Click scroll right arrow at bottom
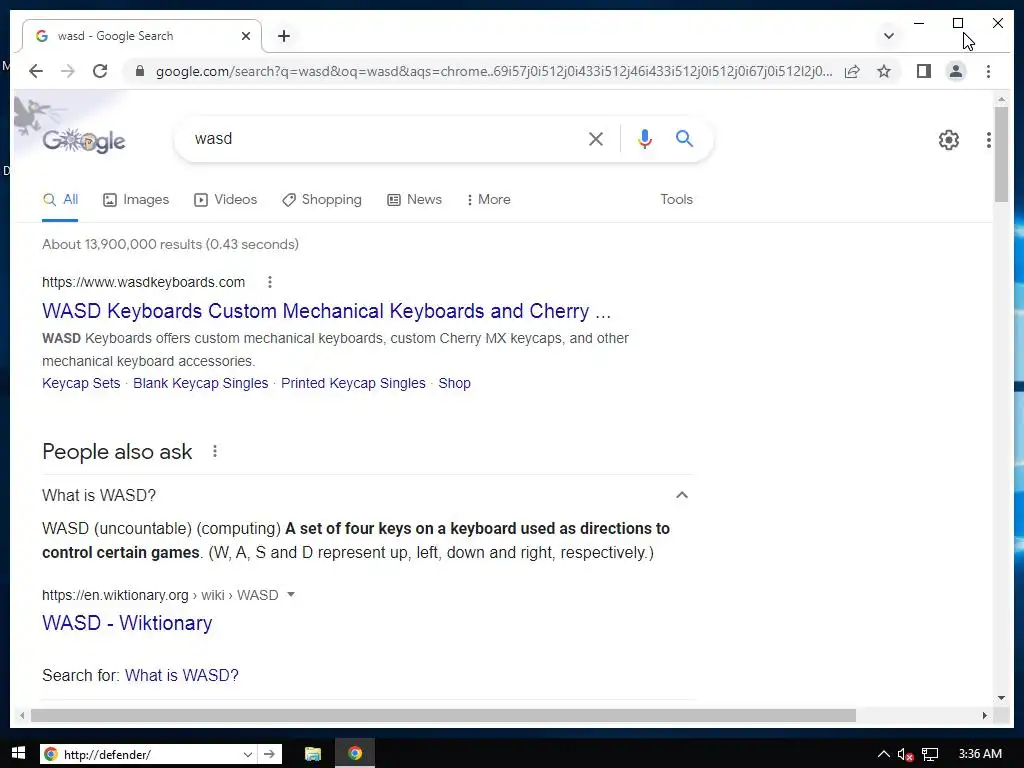Screen dimensions: 1024x768 pyautogui.click(x=984, y=716)
